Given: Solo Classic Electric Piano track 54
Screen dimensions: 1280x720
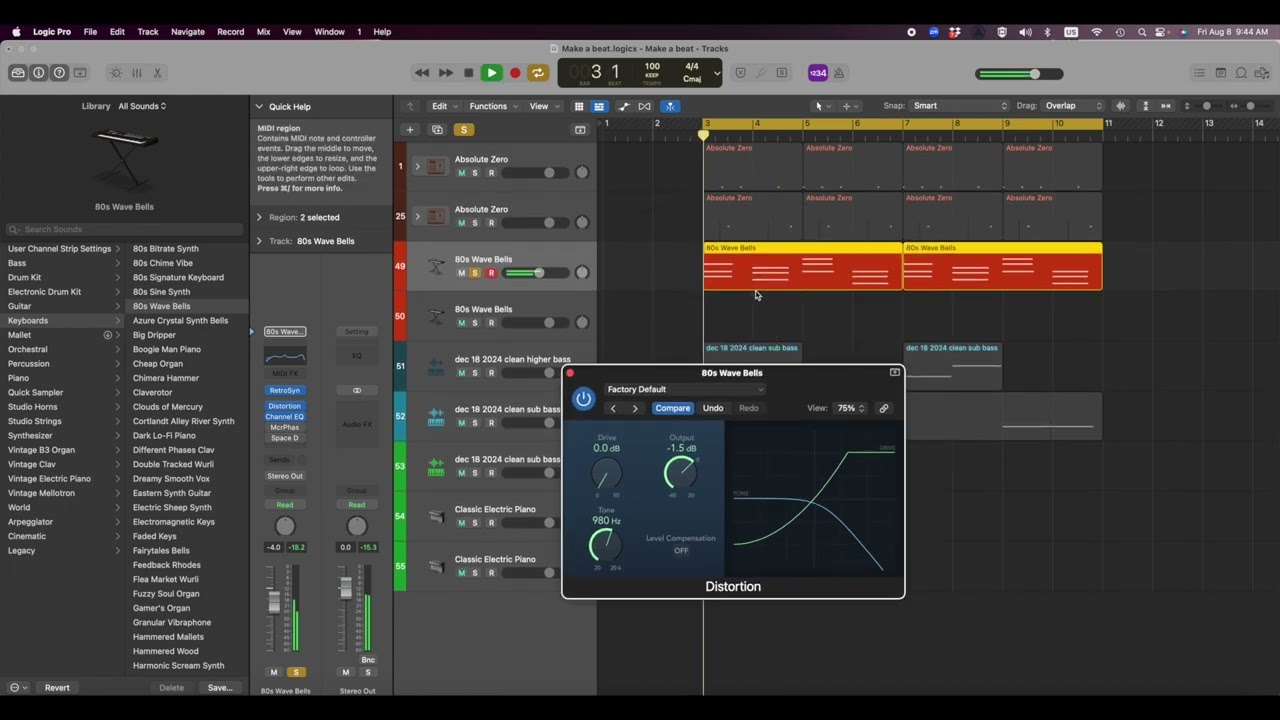Looking at the screenshot, I should point(475,523).
